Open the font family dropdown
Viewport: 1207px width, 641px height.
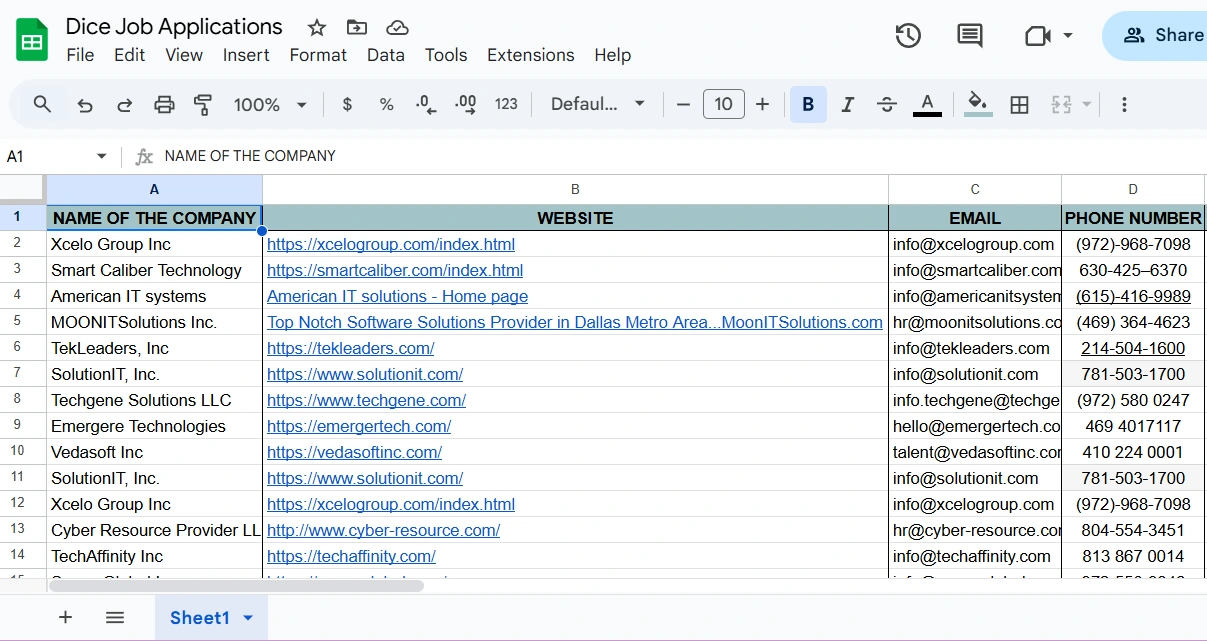click(598, 104)
